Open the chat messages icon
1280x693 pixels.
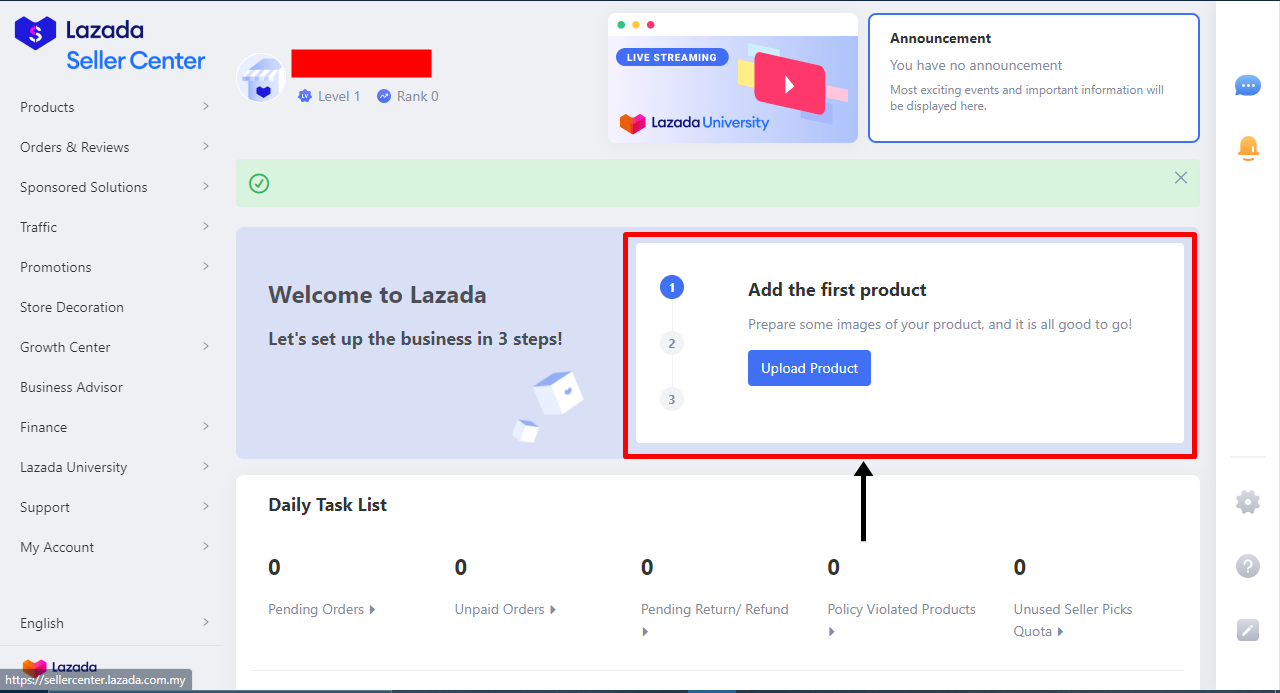point(1248,86)
